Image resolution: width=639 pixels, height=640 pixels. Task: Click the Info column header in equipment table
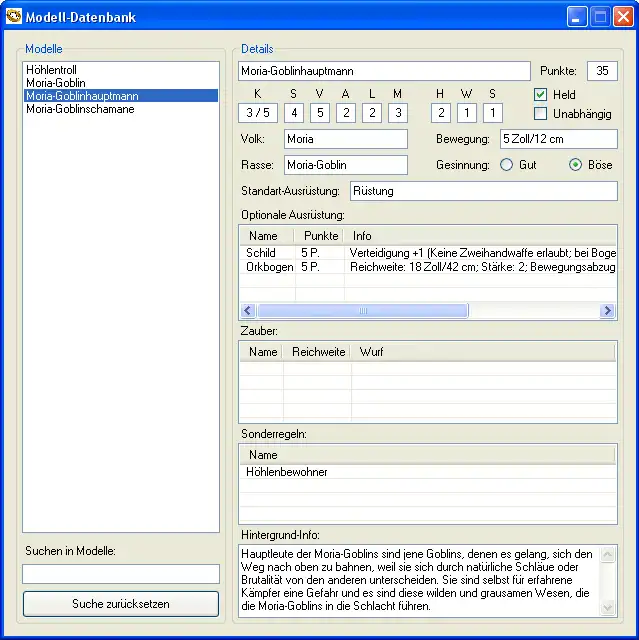click(479, 236)
